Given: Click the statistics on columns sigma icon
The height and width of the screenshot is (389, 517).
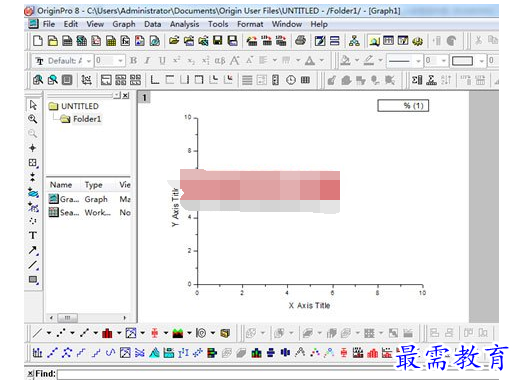Looking at the screenshot, I should (417, 80).
